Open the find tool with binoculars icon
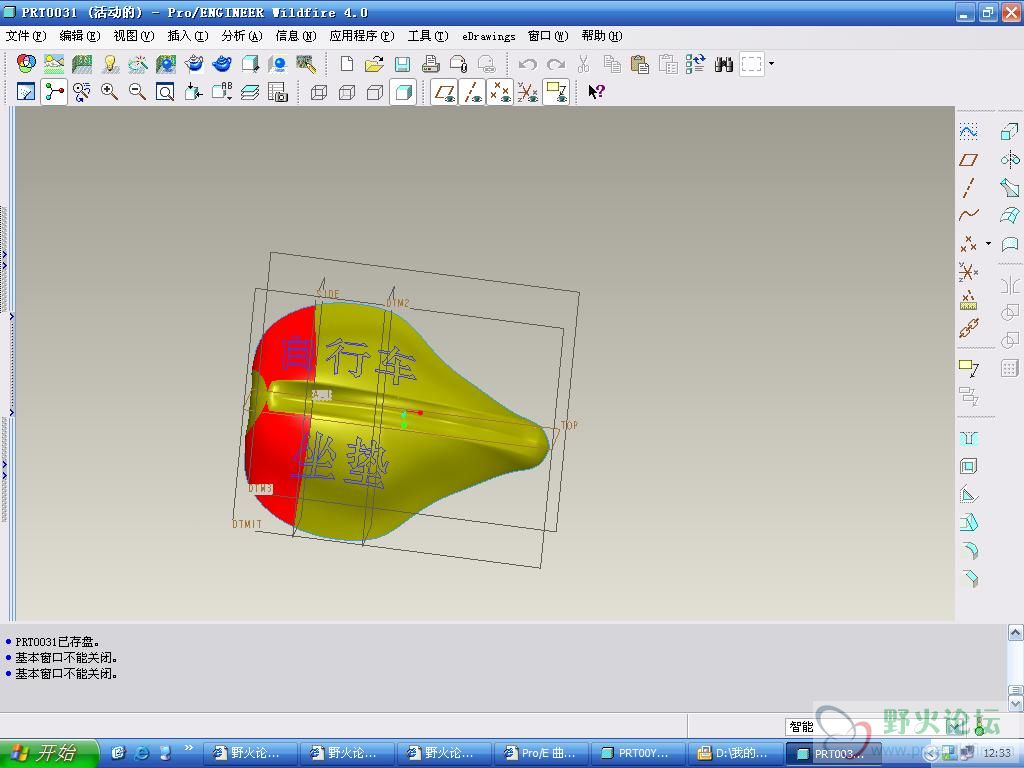1024x768 pixels. point(724,64)
